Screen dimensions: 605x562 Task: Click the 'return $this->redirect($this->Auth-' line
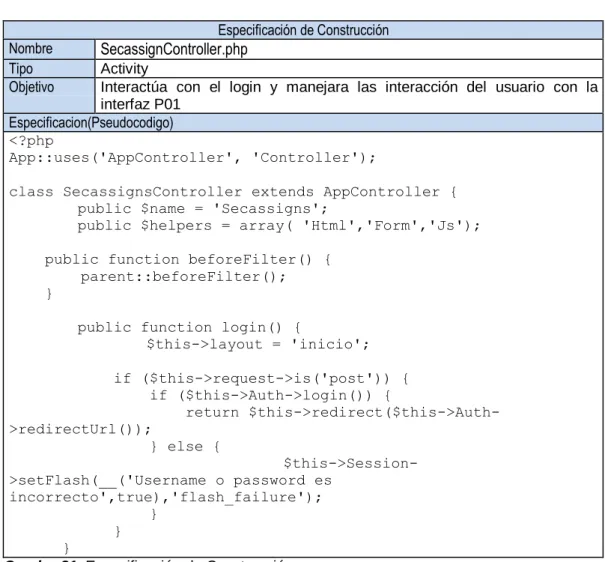click(343, 412)
